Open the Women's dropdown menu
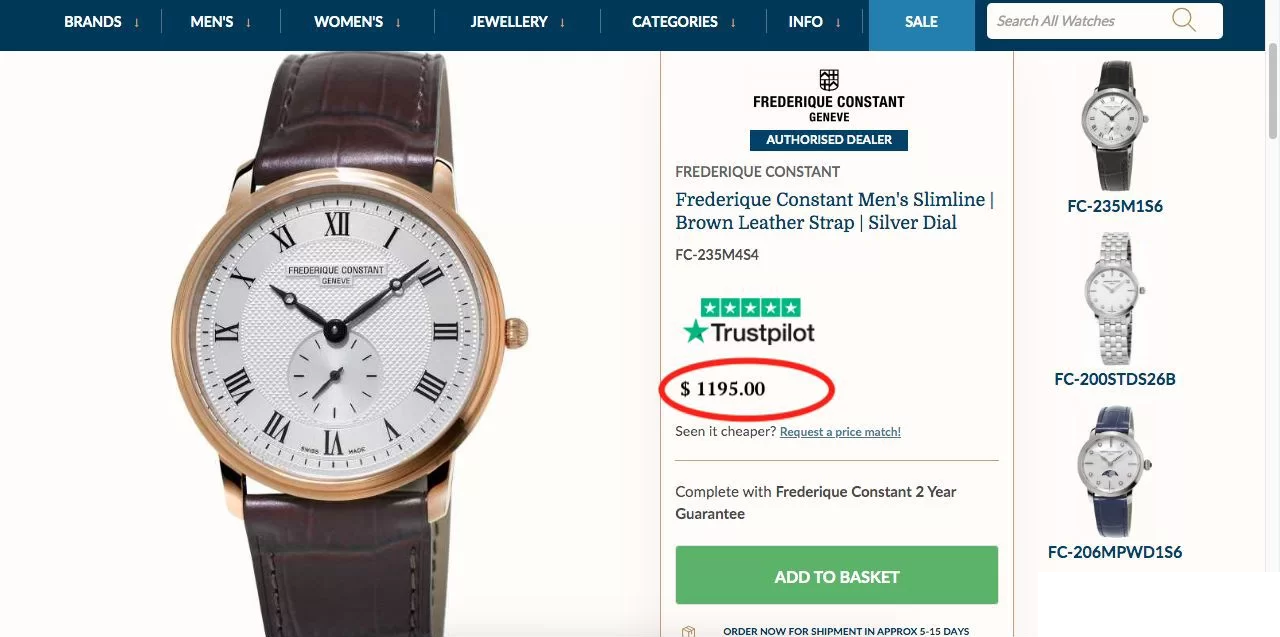Screen dimensions: 1280x637 358,21
